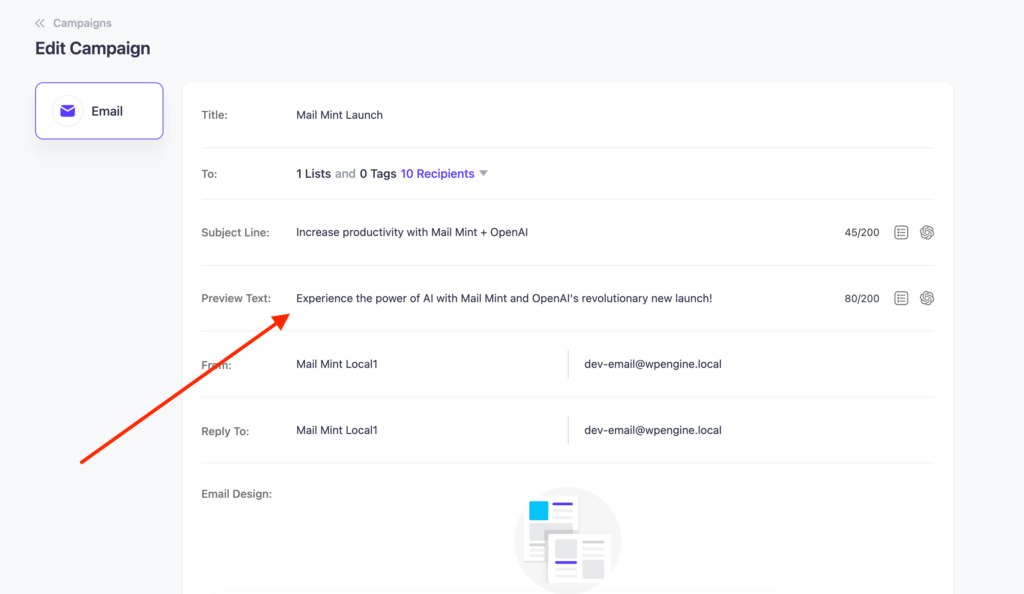Edit the Reply To email address
Viewport: 1024px width, 594px height.
653,430
